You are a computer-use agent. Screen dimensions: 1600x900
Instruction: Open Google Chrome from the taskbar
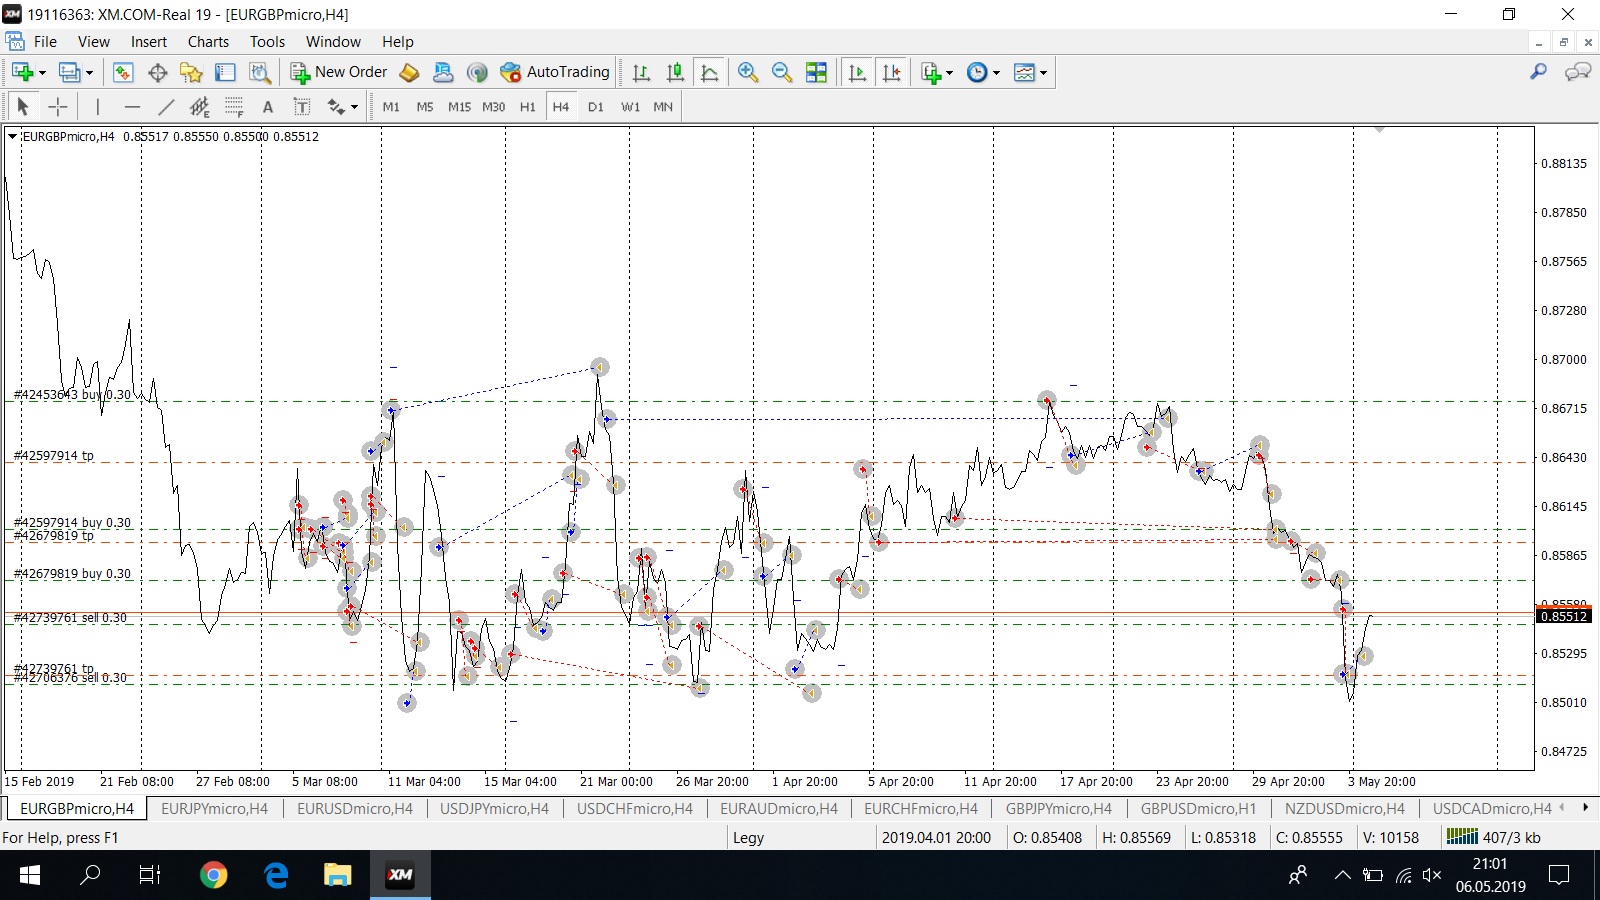[213, 875]
